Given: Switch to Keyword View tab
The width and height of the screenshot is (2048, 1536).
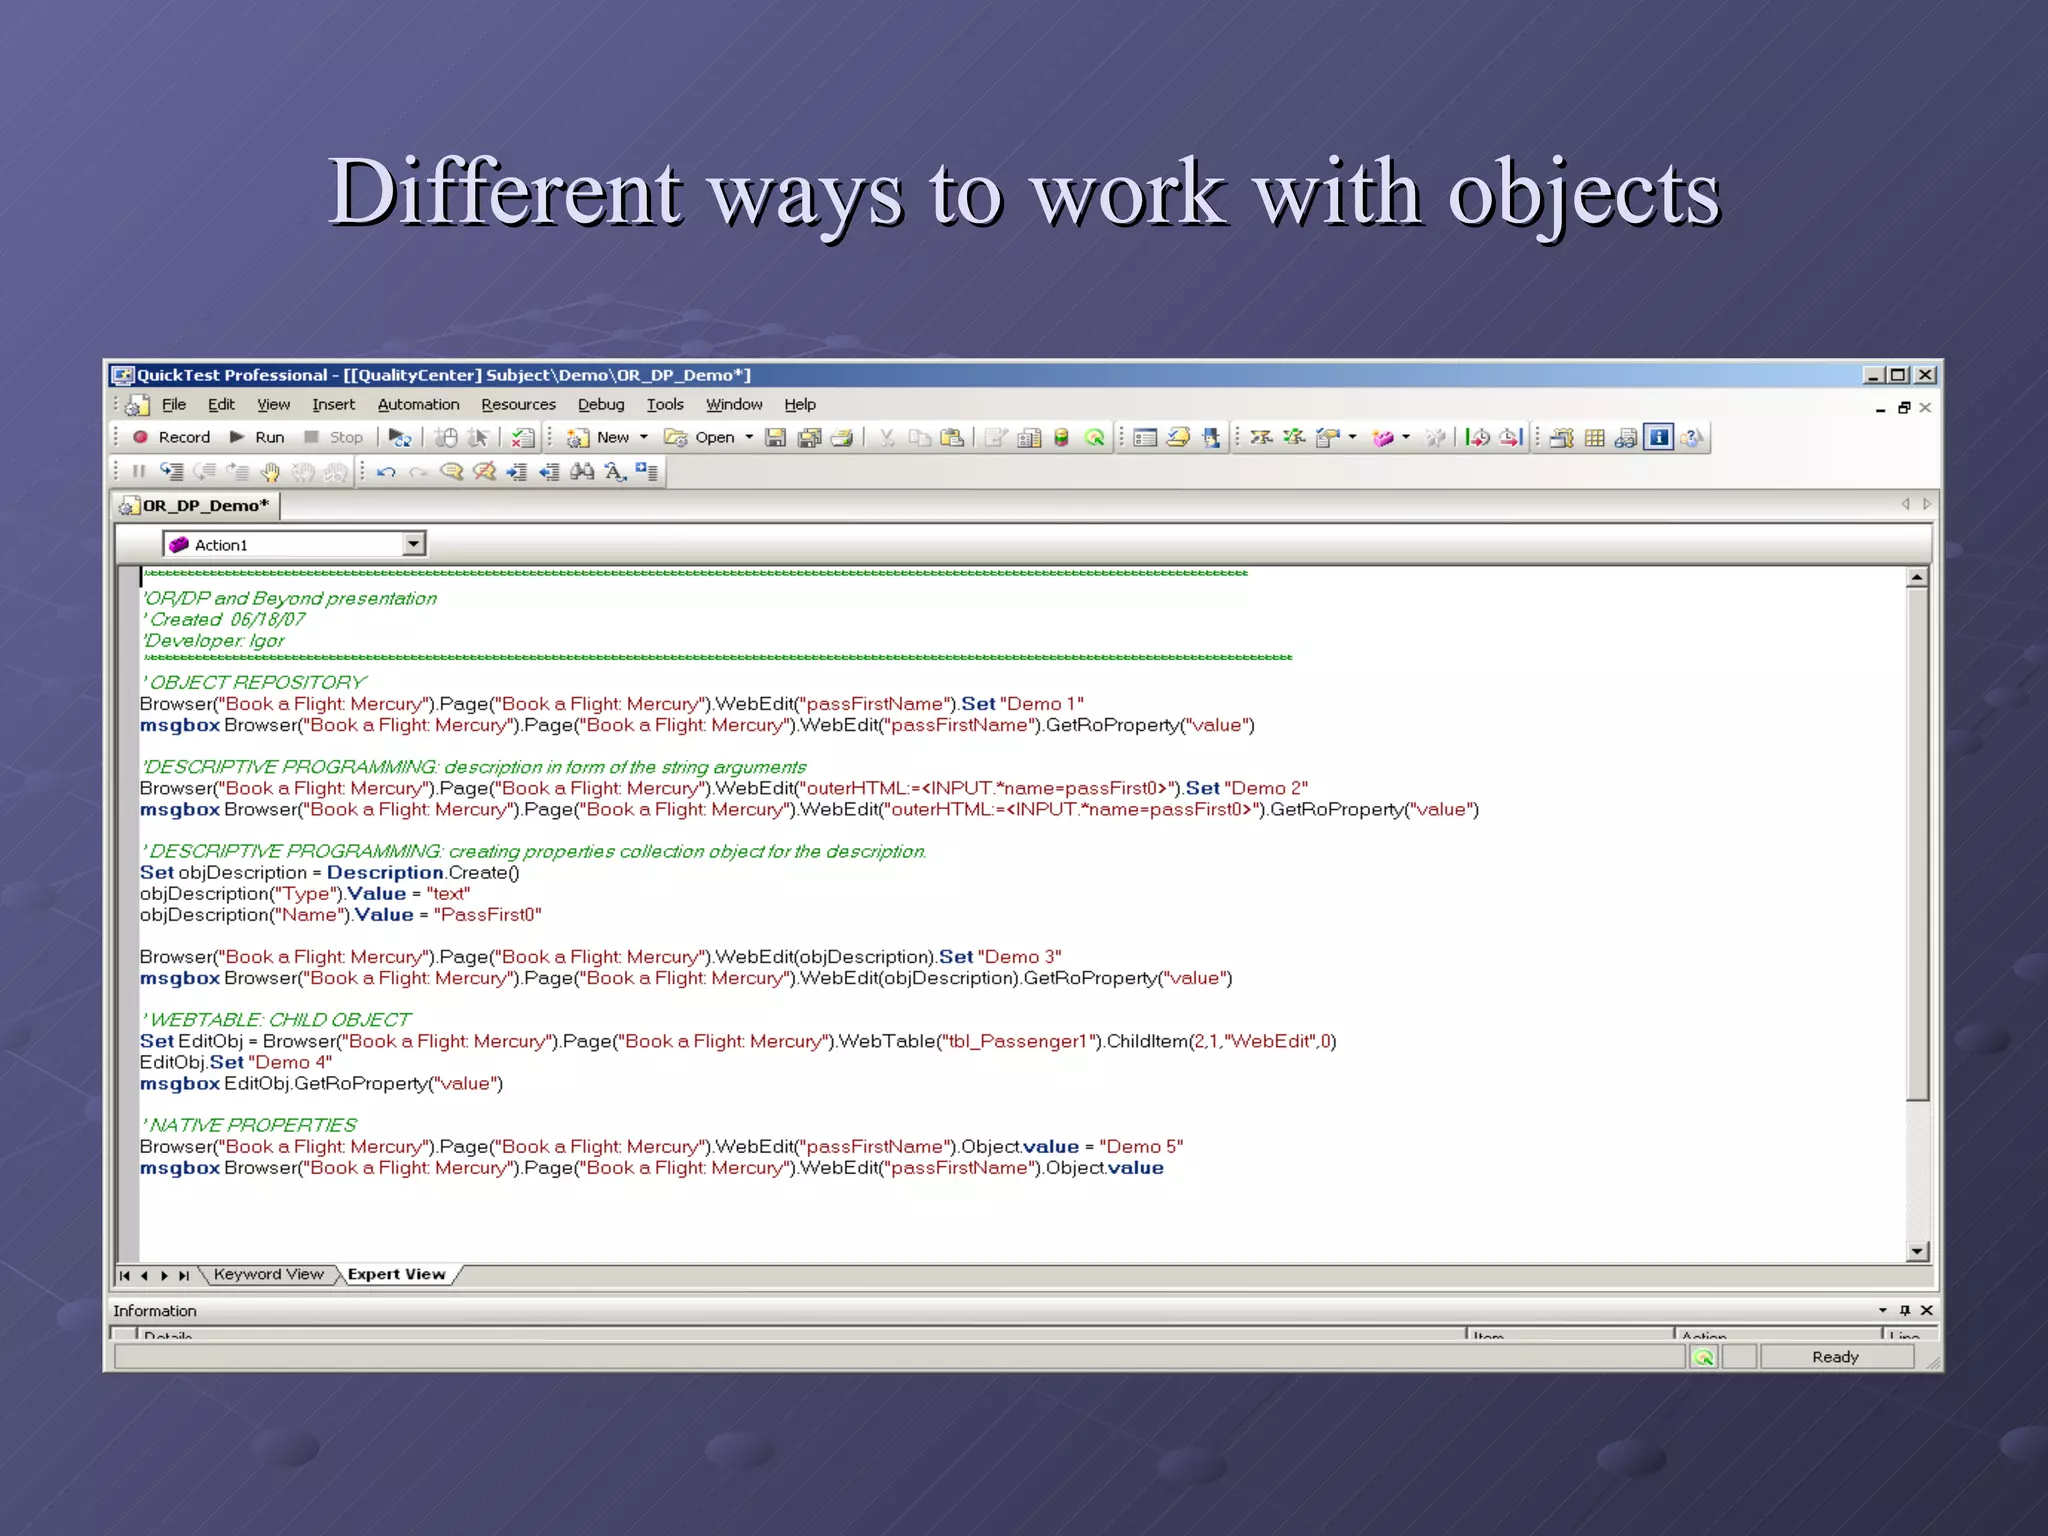Looking at the screenshot, I should [268, 1274].
